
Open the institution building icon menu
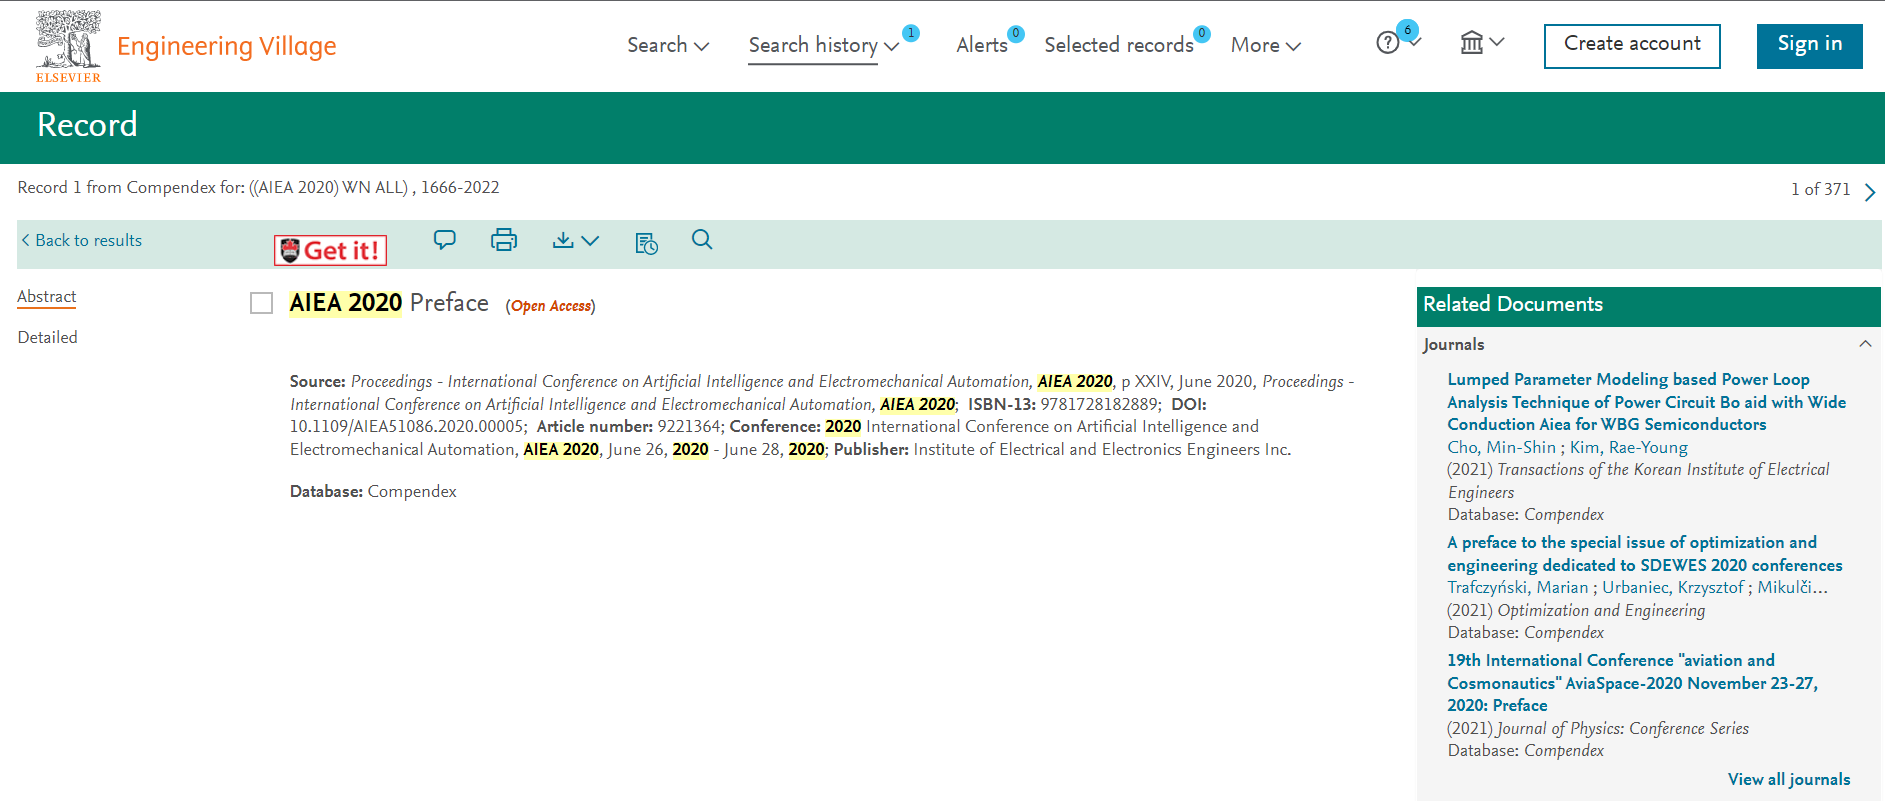(1482, 43)
